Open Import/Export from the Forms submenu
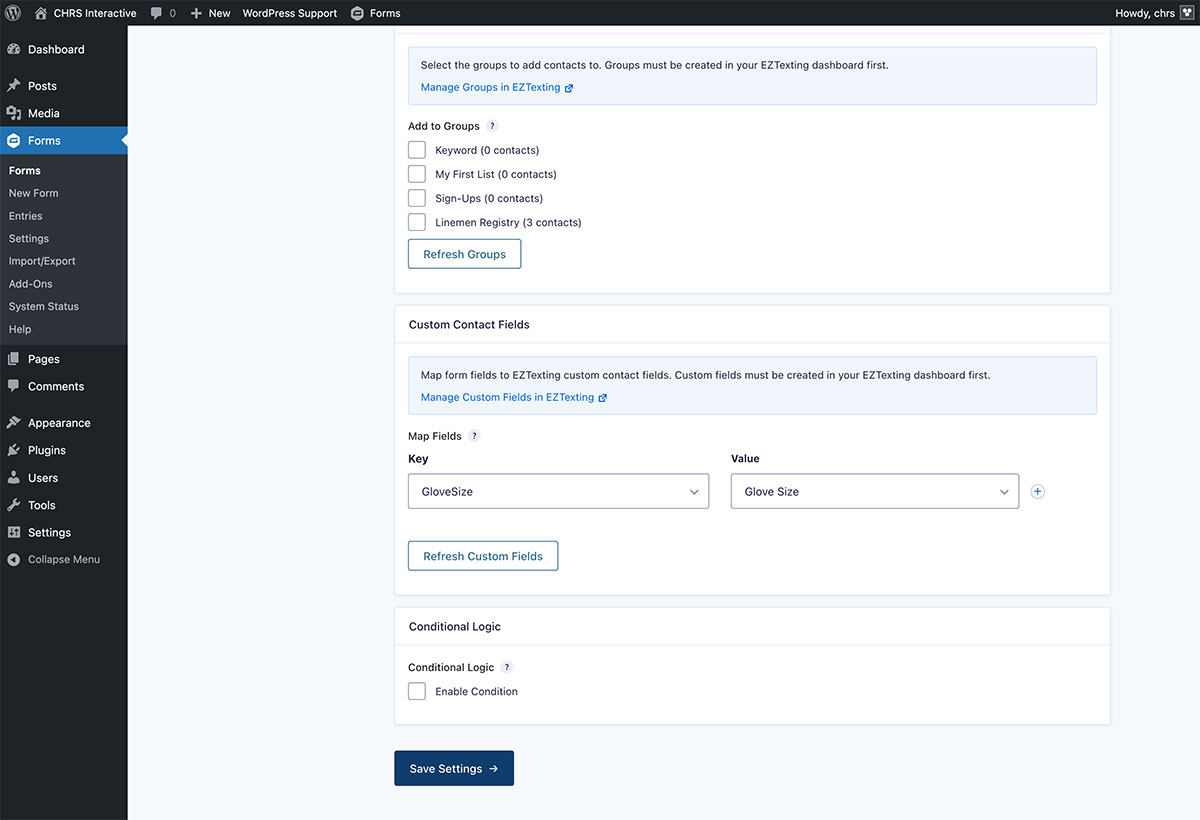The image size is (1200, 820). point(41,260)
